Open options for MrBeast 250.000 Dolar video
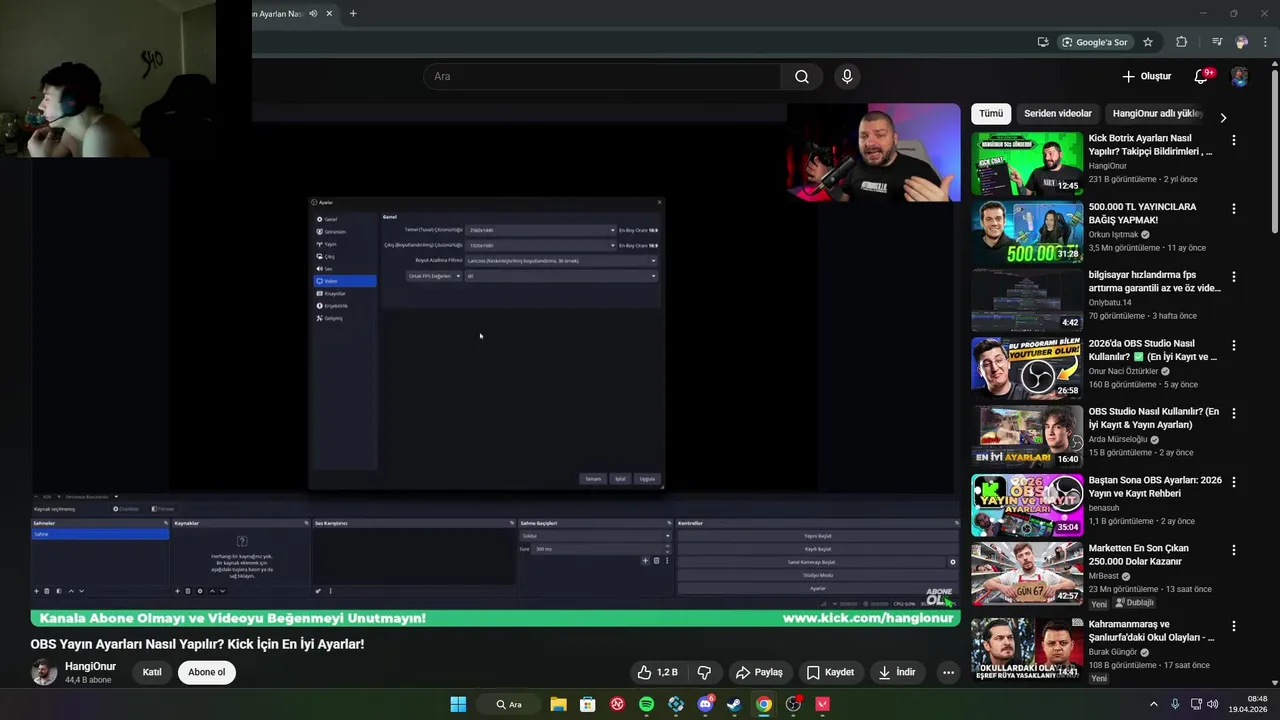 pos(1234,550)
